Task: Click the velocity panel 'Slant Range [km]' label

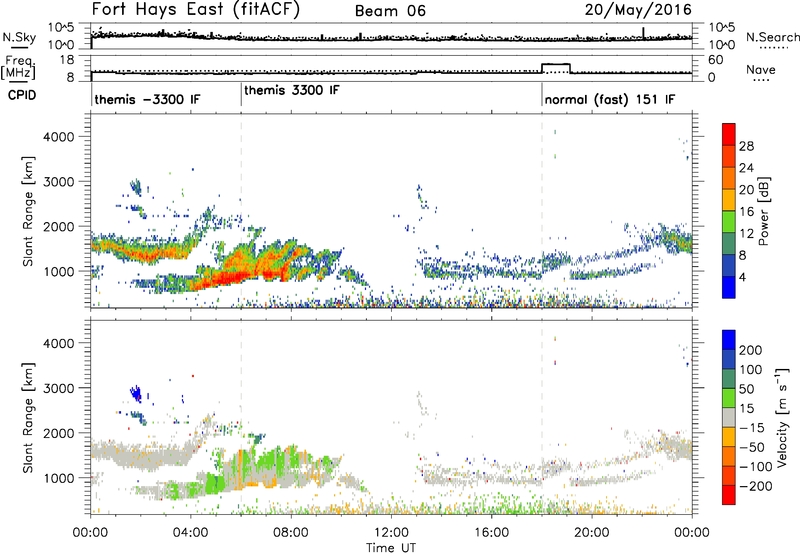Action: tap(28, 418)
